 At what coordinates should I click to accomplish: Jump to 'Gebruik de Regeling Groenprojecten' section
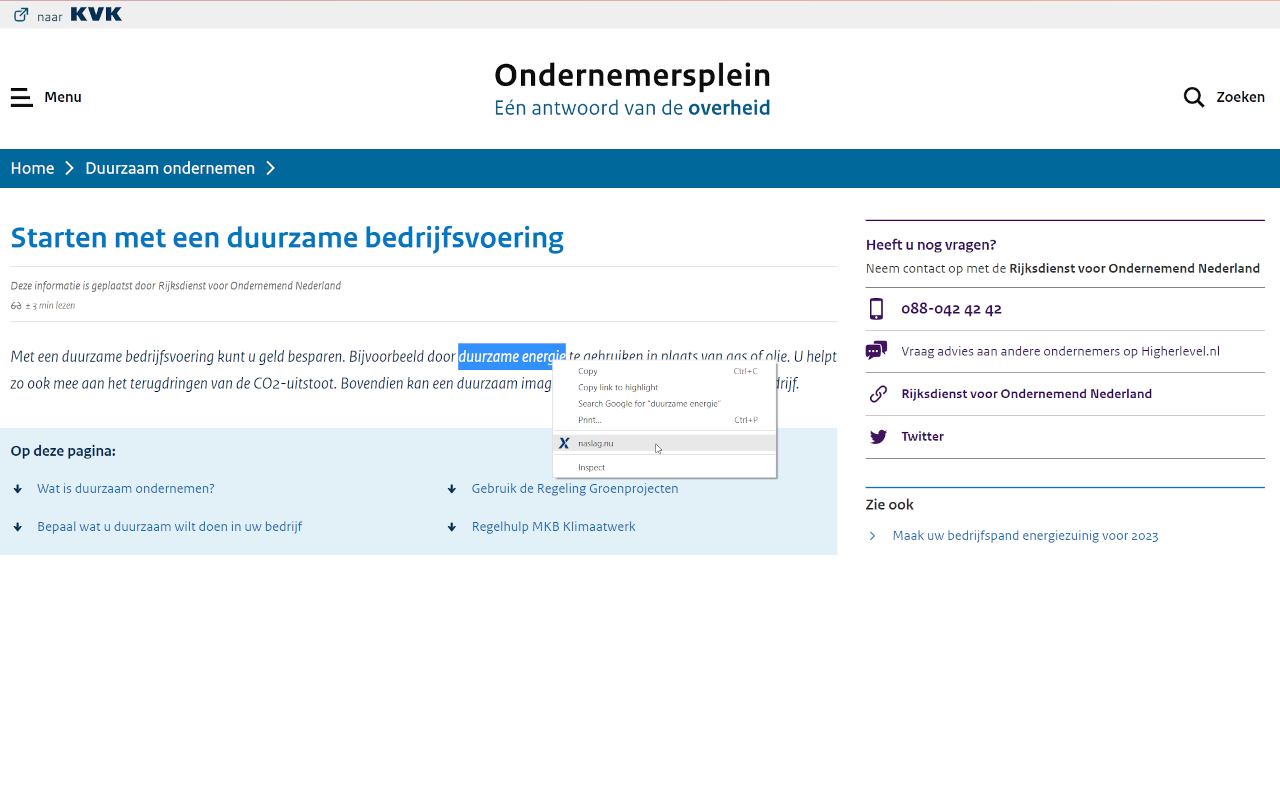(x=575, y=489)
